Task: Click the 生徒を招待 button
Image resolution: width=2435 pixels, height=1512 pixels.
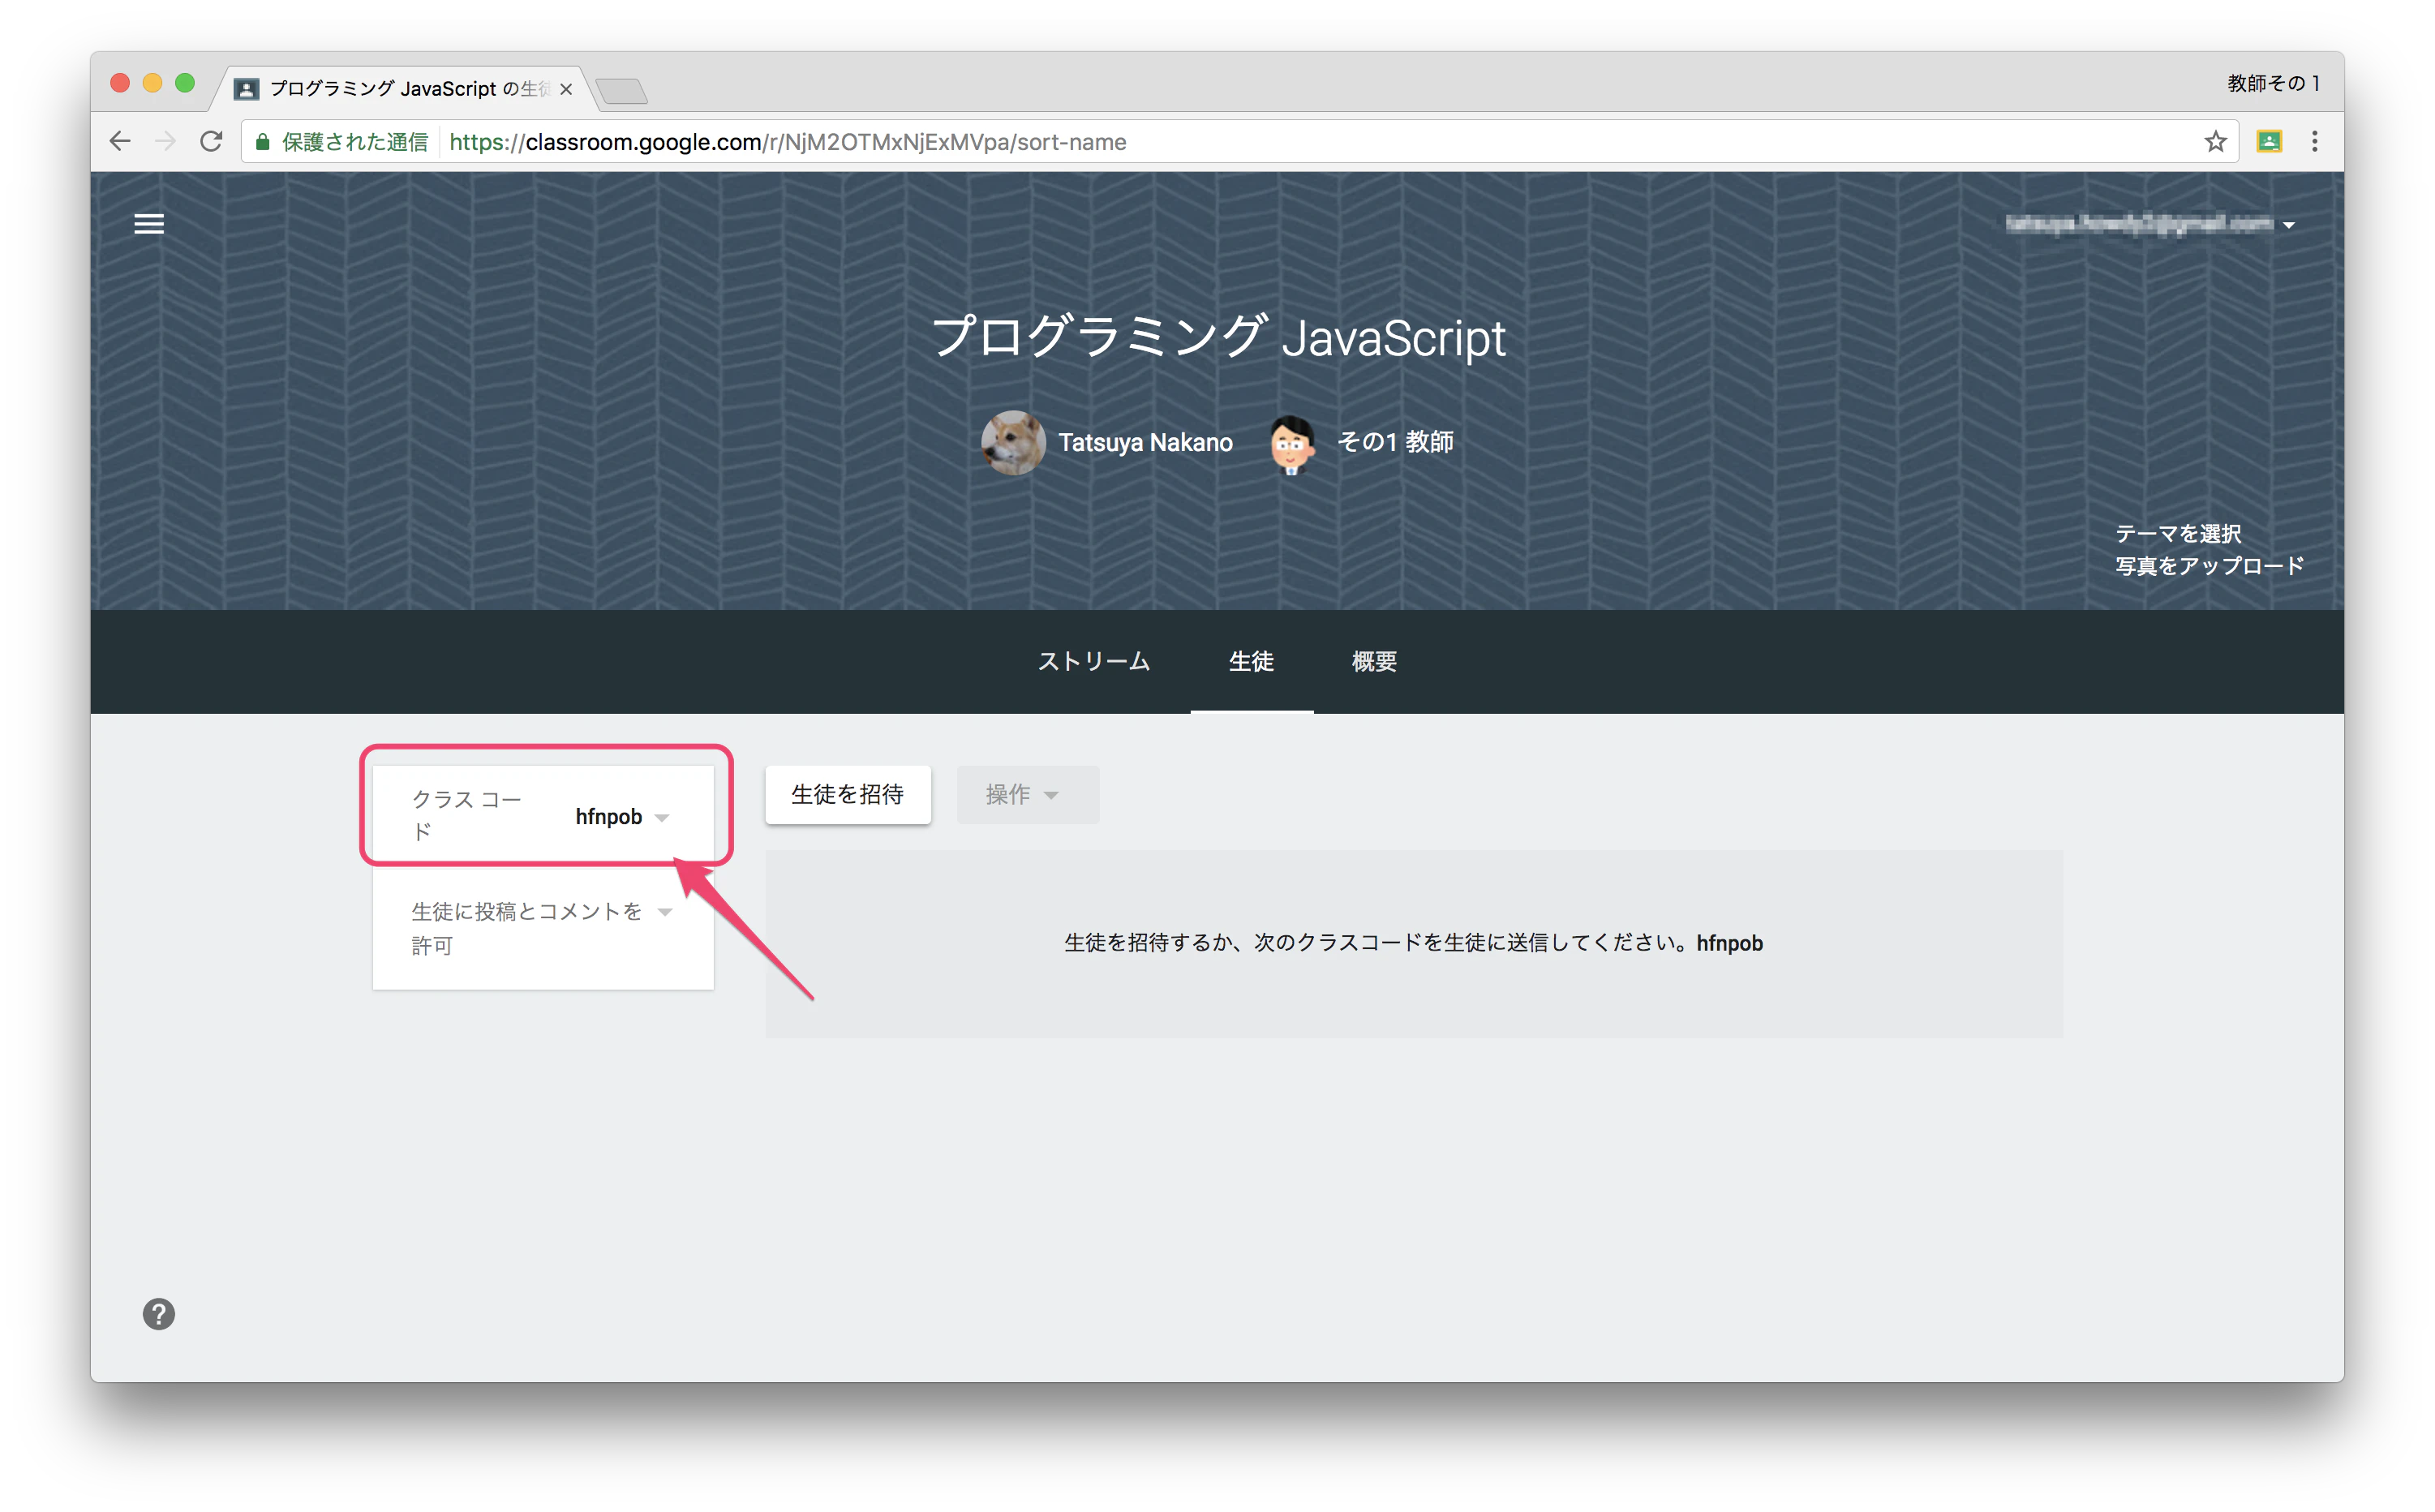Action: pyautogui.click(x=848, y=795)
